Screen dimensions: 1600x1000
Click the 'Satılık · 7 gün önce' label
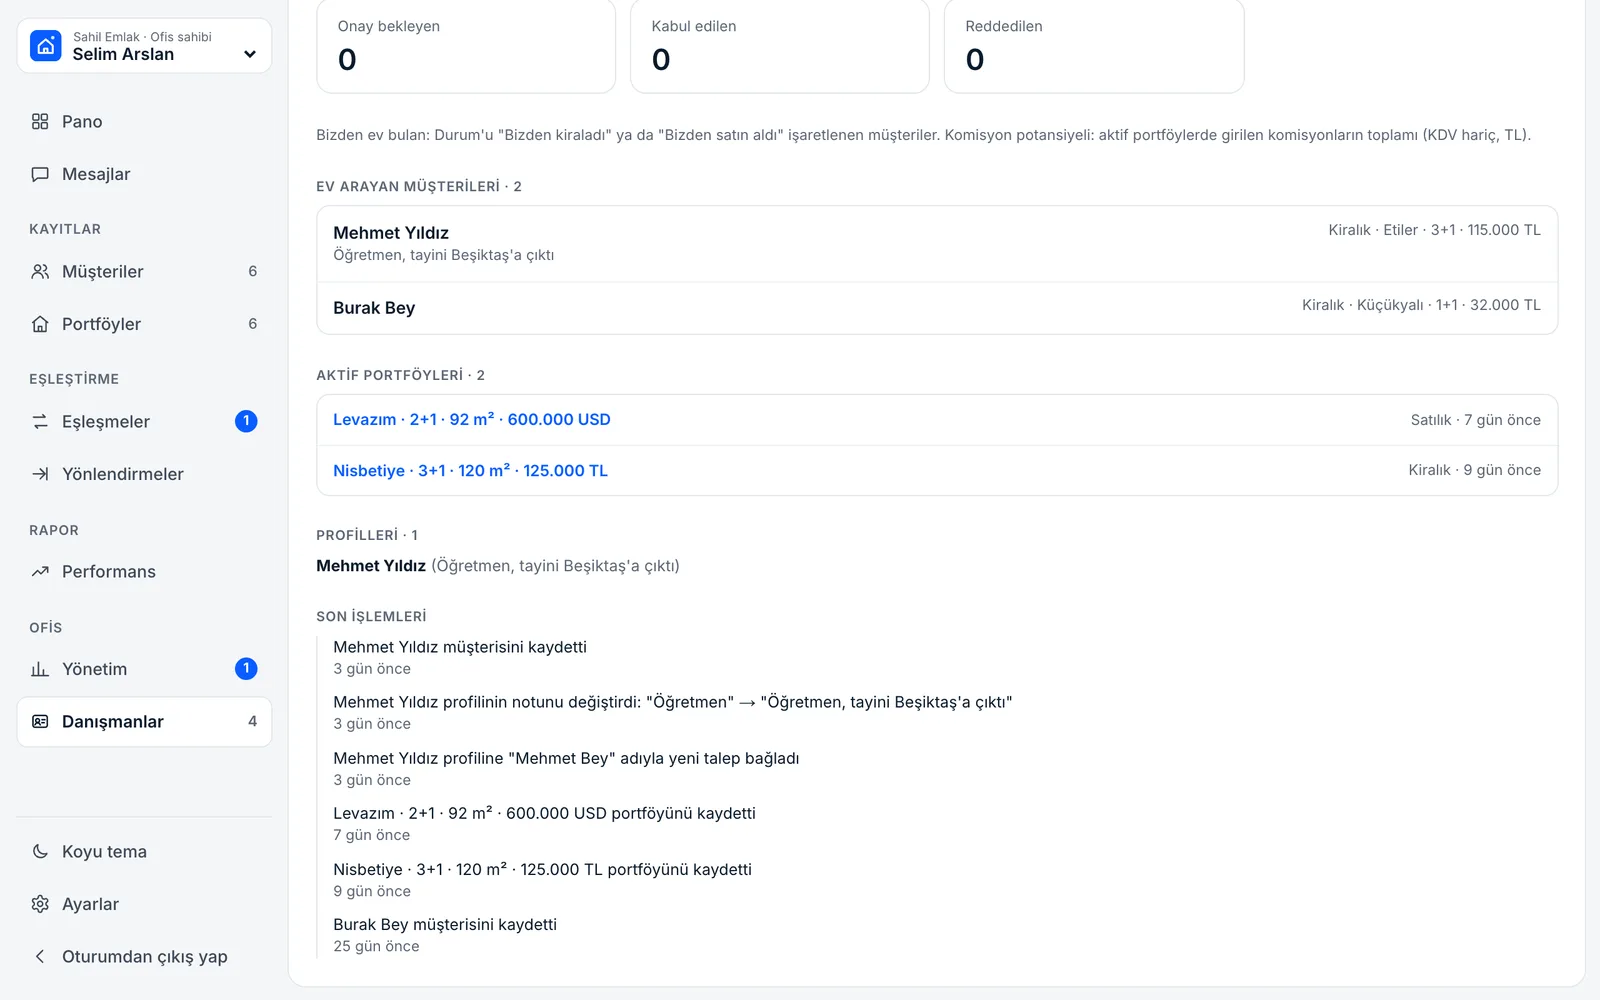point(1475,420)
